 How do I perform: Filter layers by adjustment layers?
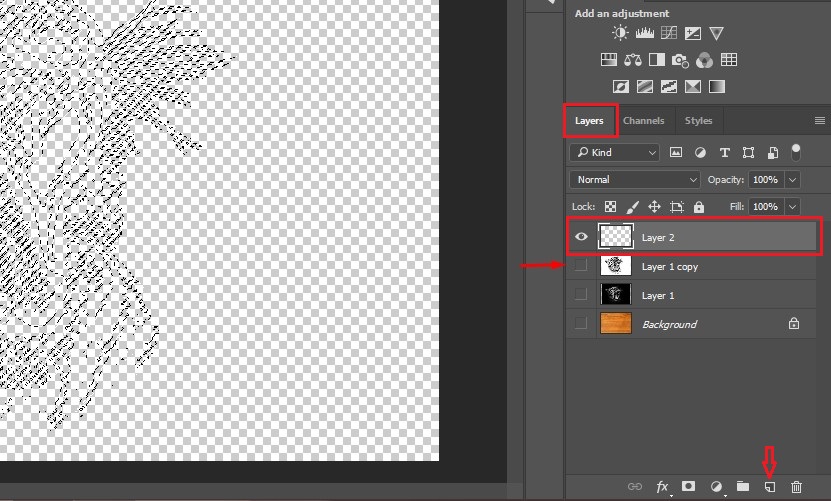(x=700, y=153)
